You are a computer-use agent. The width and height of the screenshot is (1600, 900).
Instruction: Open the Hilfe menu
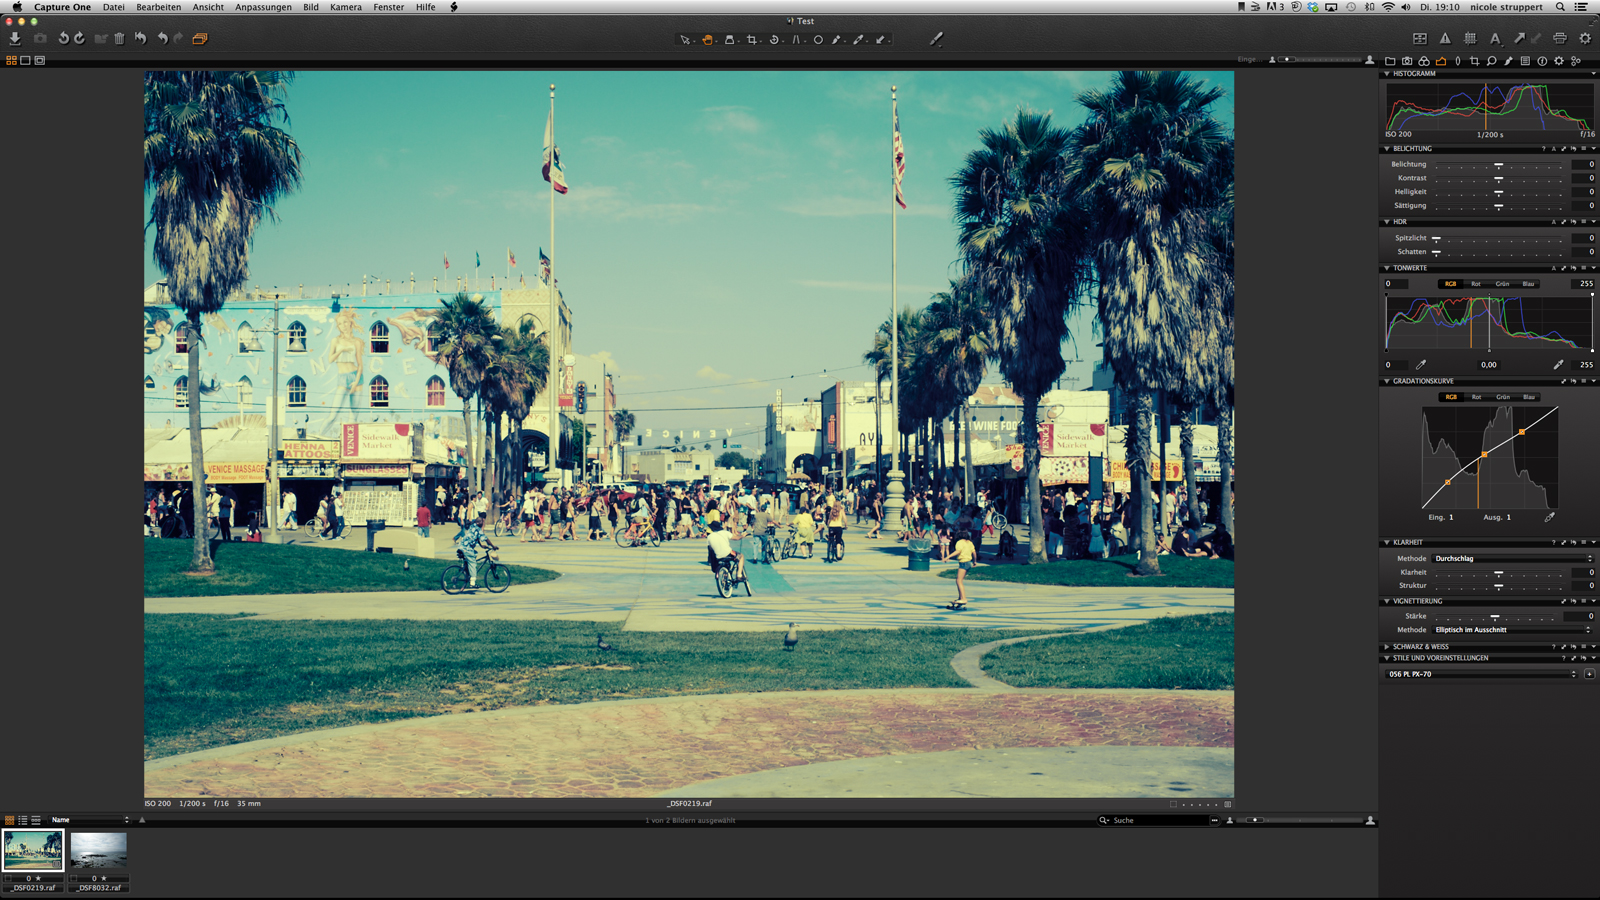coord(425,7)
